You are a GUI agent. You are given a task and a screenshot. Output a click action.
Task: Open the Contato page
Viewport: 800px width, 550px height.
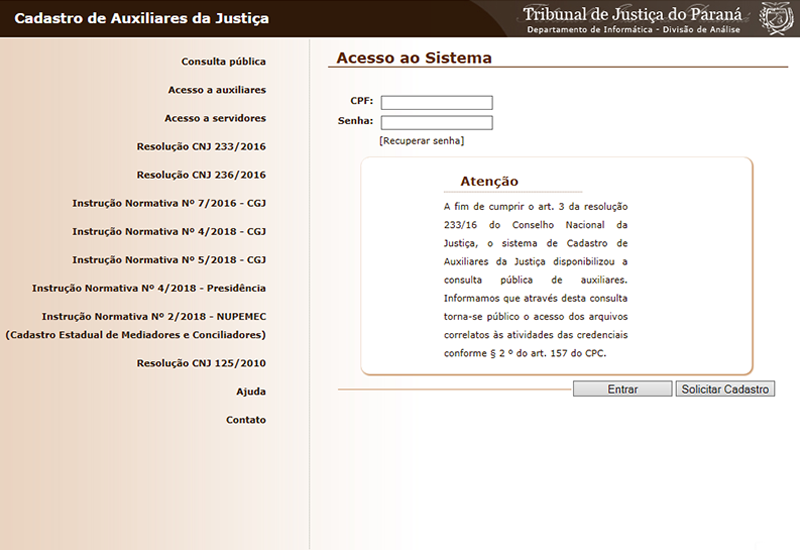click(246, 420)
